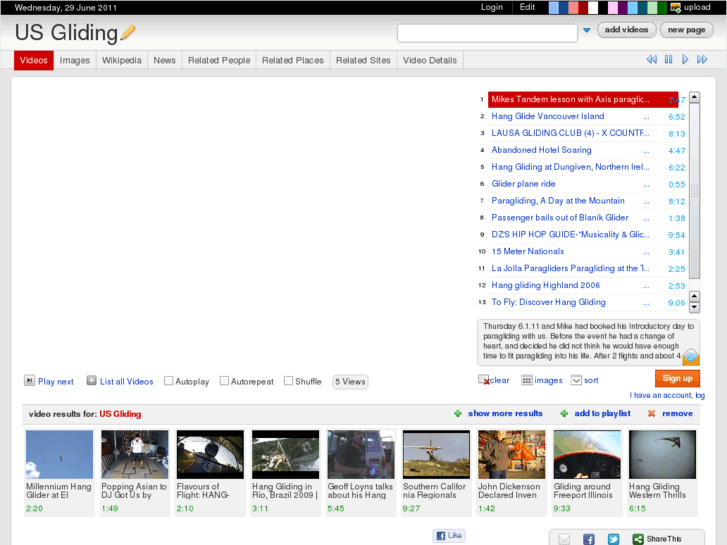727x545 pixels.
Task: Start playback with the play arrow
Action: 685,59
